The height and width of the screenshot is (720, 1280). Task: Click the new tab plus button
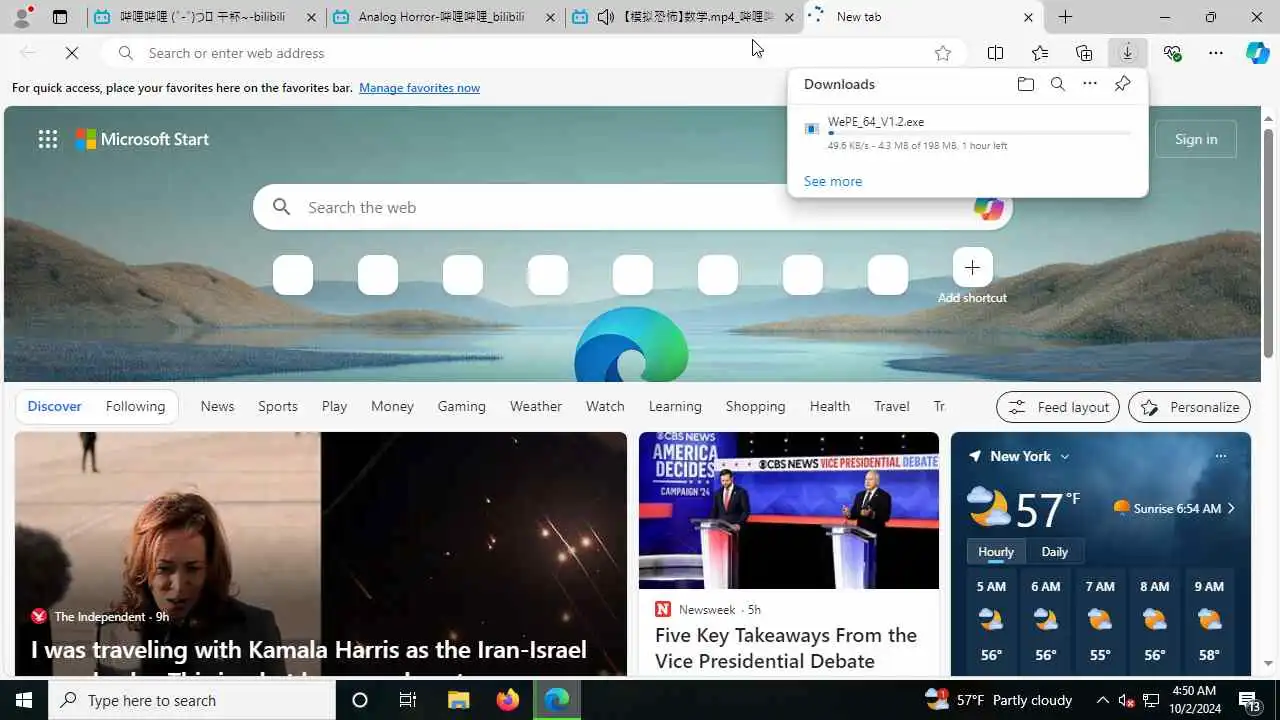(x=1065, y=17)
